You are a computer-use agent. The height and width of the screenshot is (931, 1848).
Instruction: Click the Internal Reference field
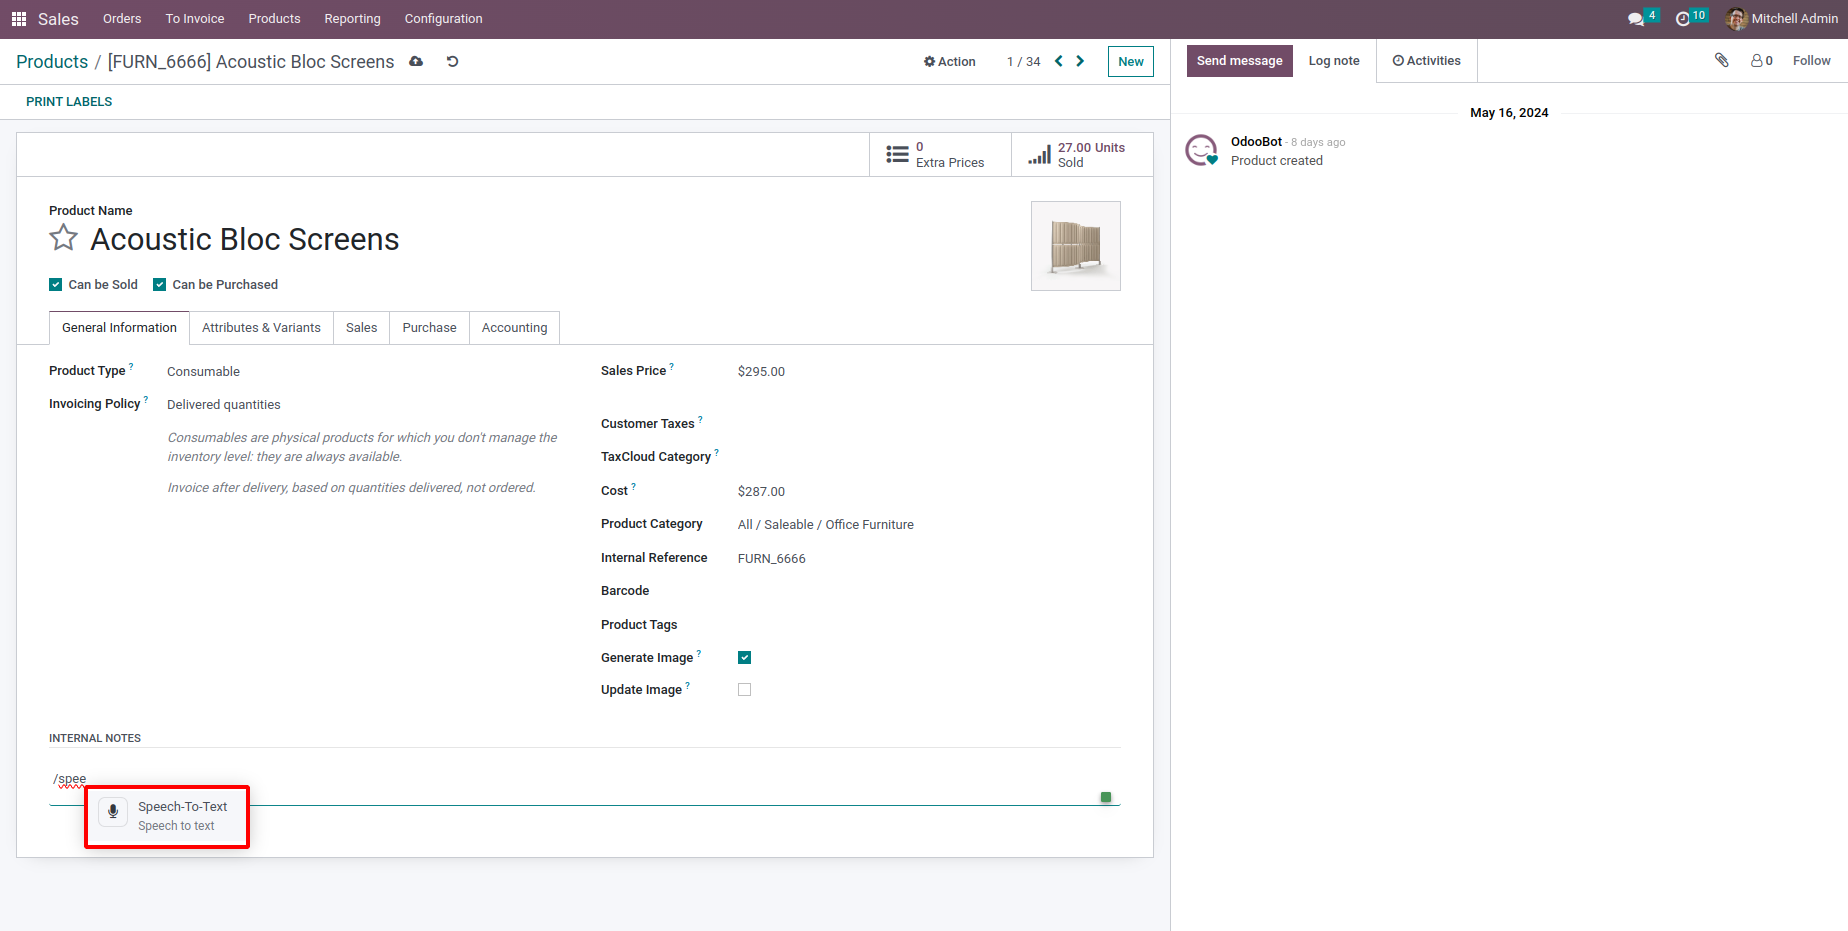click(929, 558)
